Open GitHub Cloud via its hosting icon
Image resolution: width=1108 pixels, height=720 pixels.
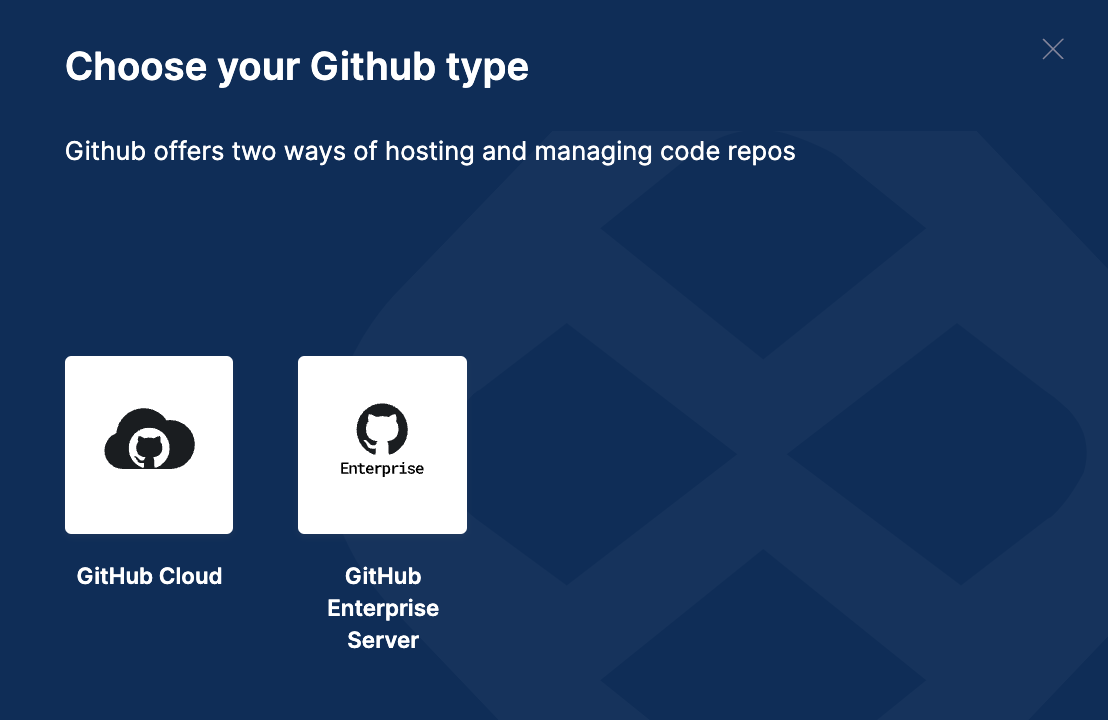(148, 444)
